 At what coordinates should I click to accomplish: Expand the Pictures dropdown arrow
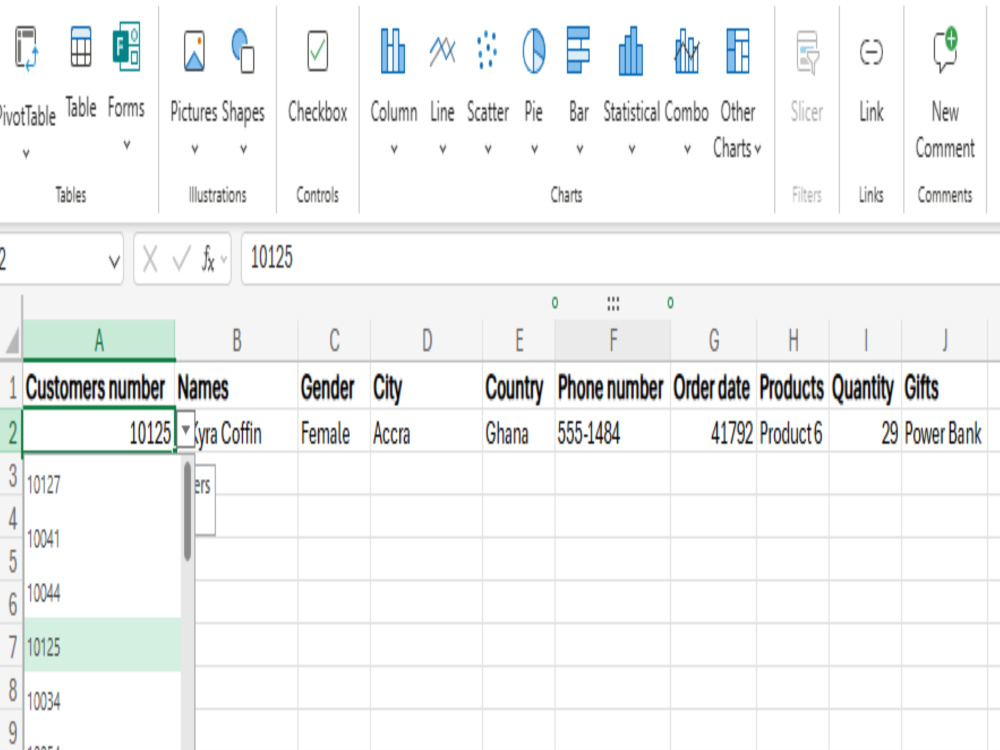coord(195,149)
